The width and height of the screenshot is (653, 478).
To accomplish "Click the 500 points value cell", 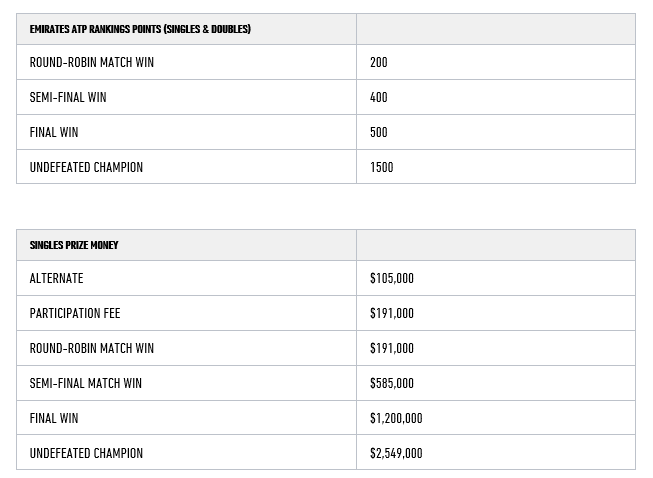I will [x=379, y=132].
